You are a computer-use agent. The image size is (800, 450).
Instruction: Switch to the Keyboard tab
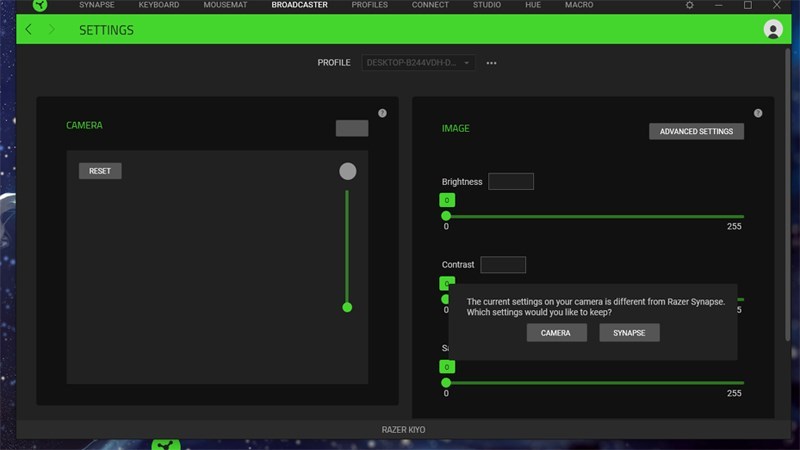pyautogui.click(x=159, y=5)
